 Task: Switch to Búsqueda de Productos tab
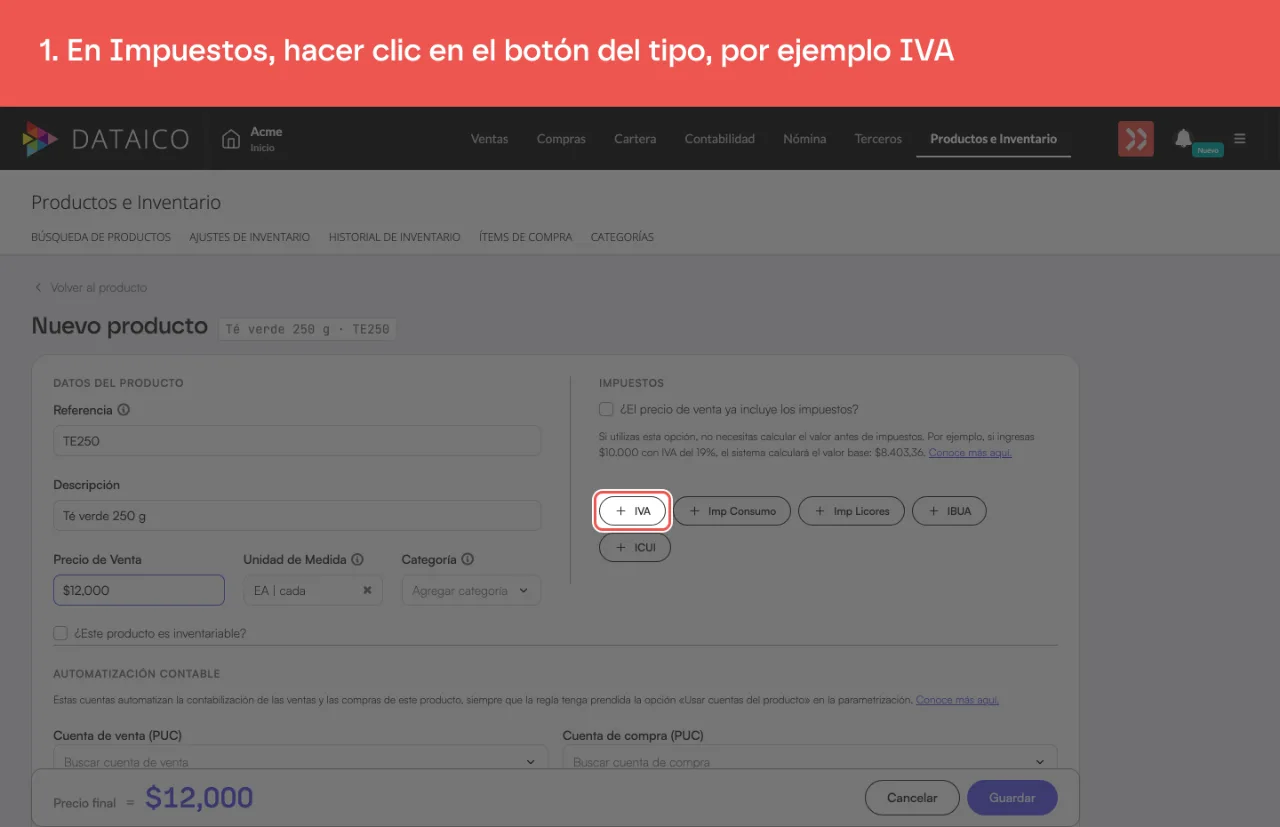click(x=101, y=237)
